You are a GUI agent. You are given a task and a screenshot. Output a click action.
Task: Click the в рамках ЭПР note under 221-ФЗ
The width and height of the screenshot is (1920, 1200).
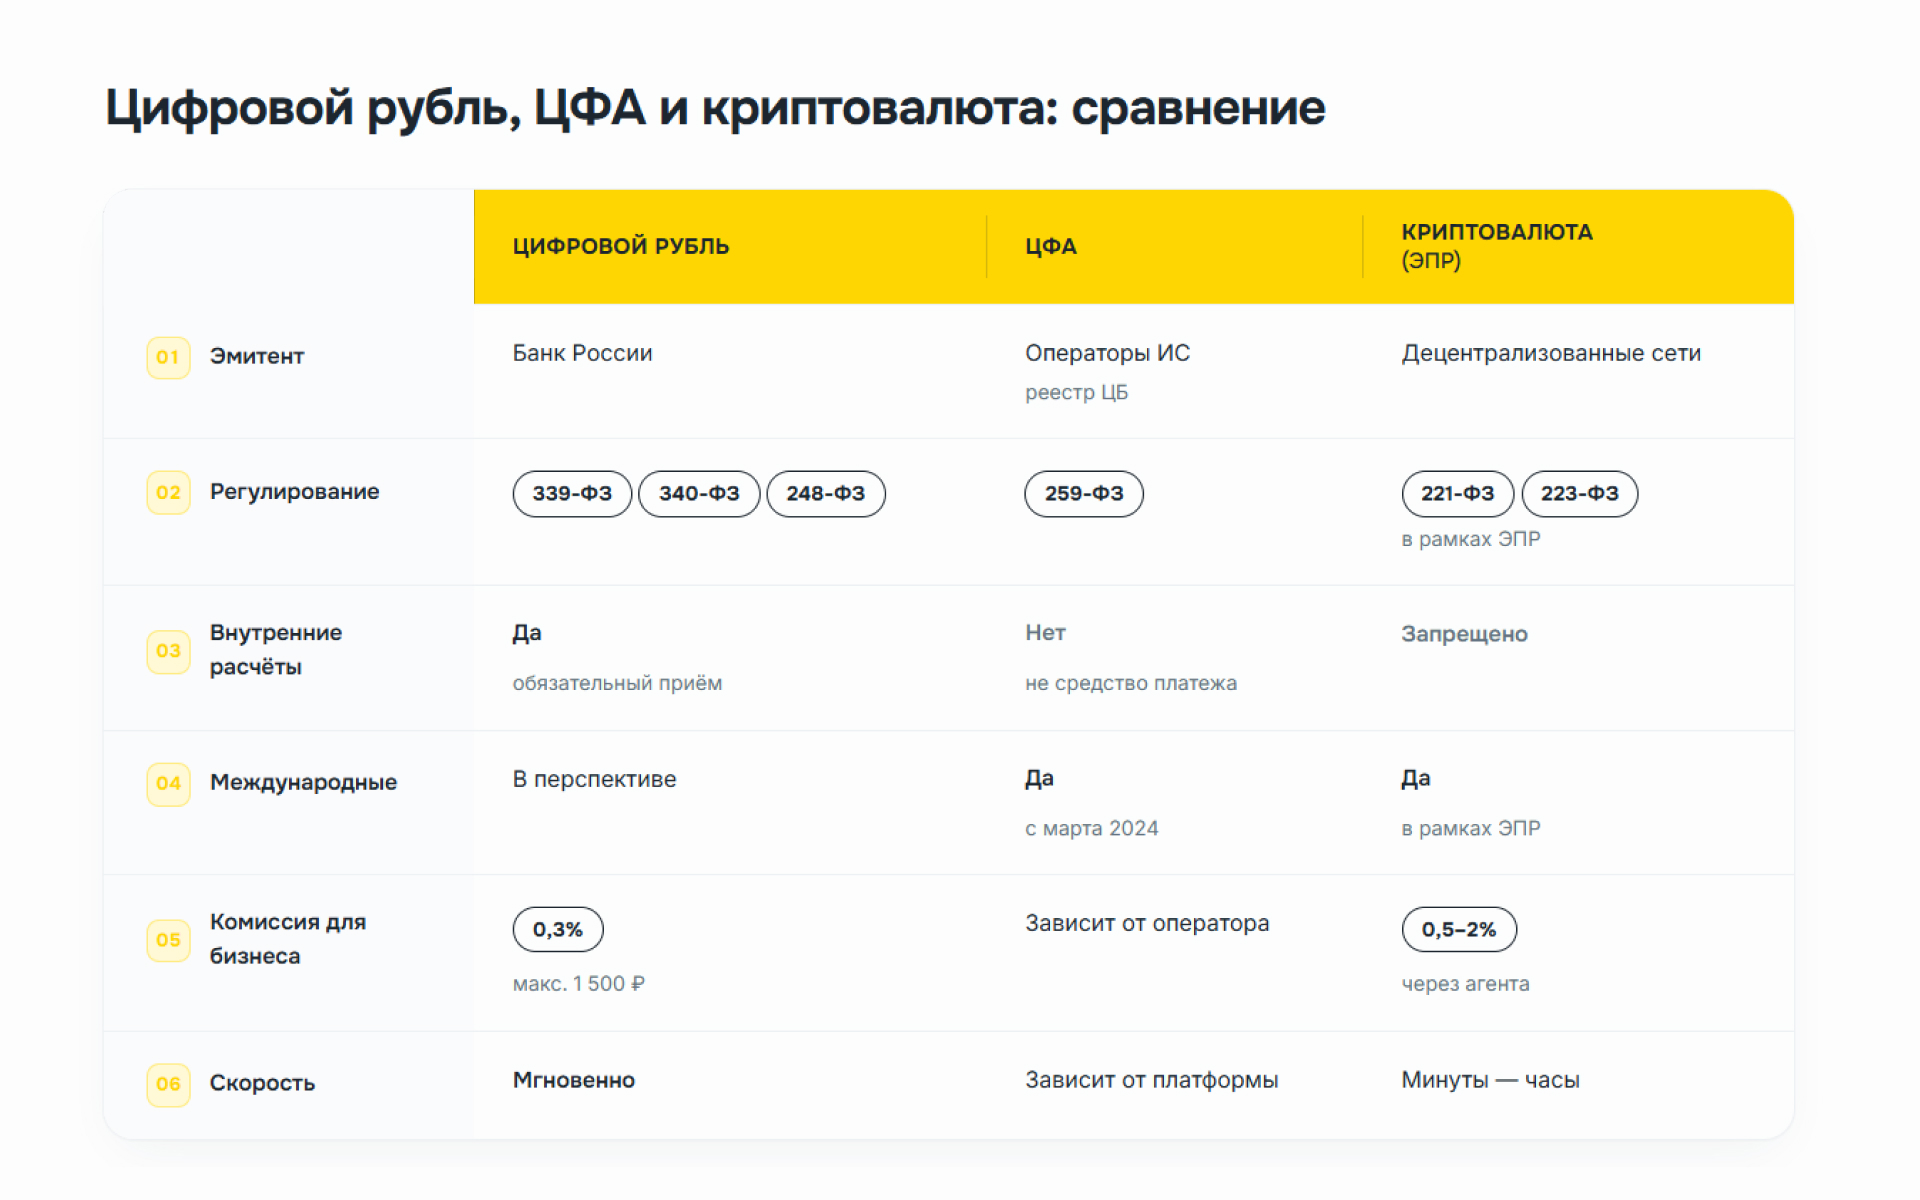pos(1471,540)
